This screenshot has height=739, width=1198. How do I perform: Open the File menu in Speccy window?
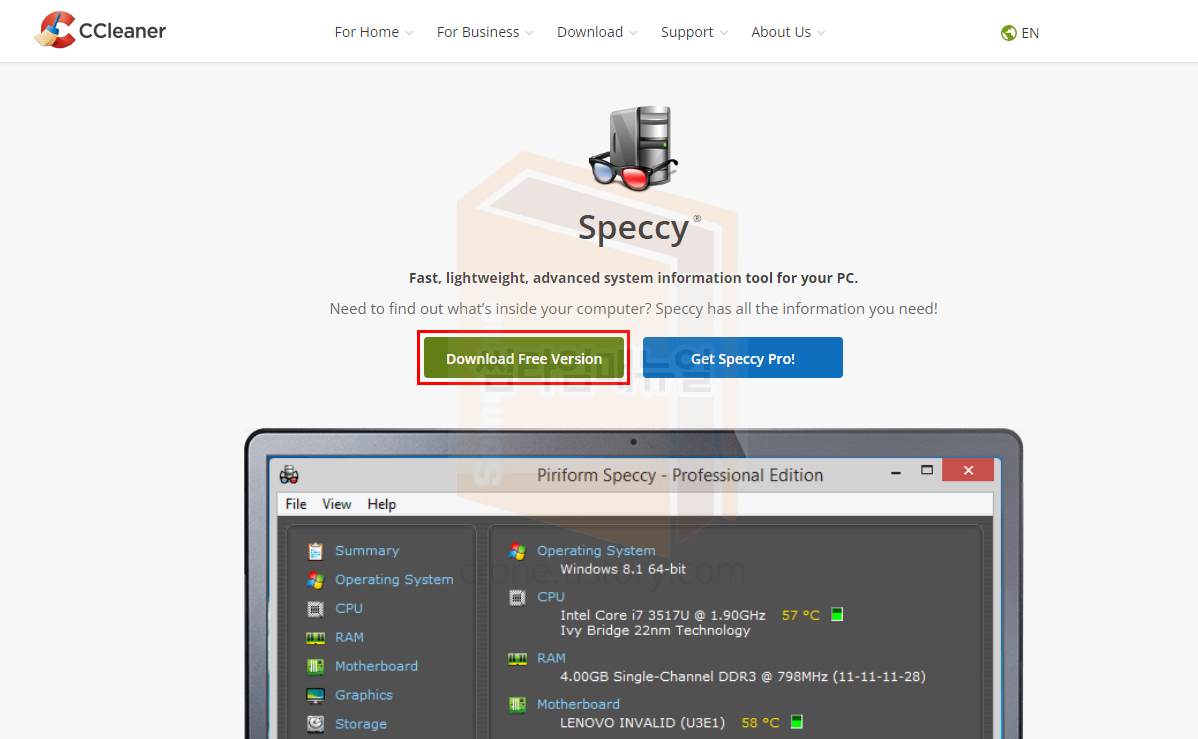296,504
